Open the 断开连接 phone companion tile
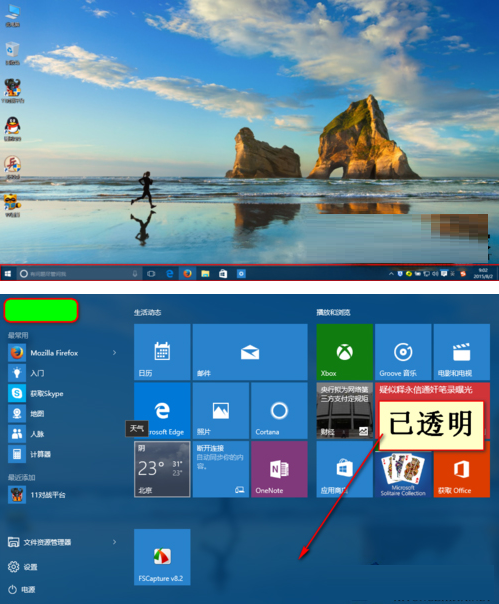 [x=221, y=469]
